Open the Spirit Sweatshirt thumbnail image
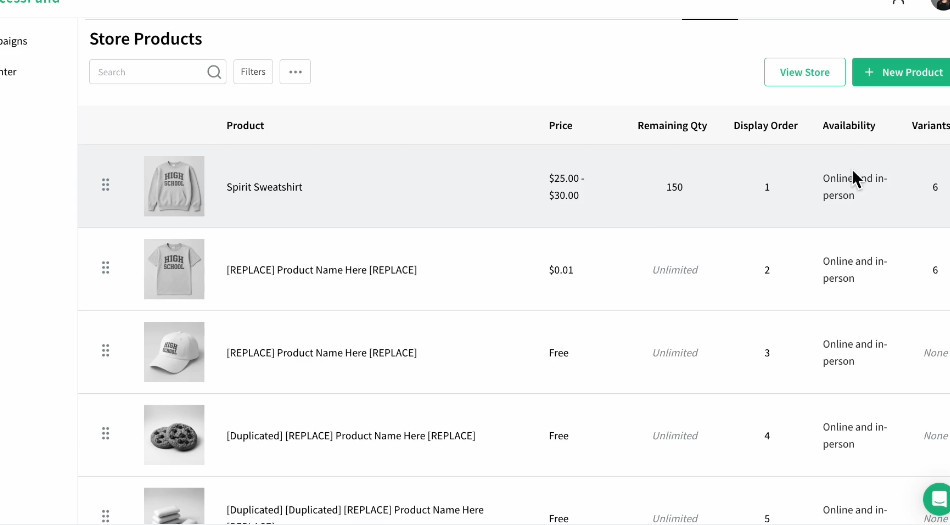 pos(174,186)
